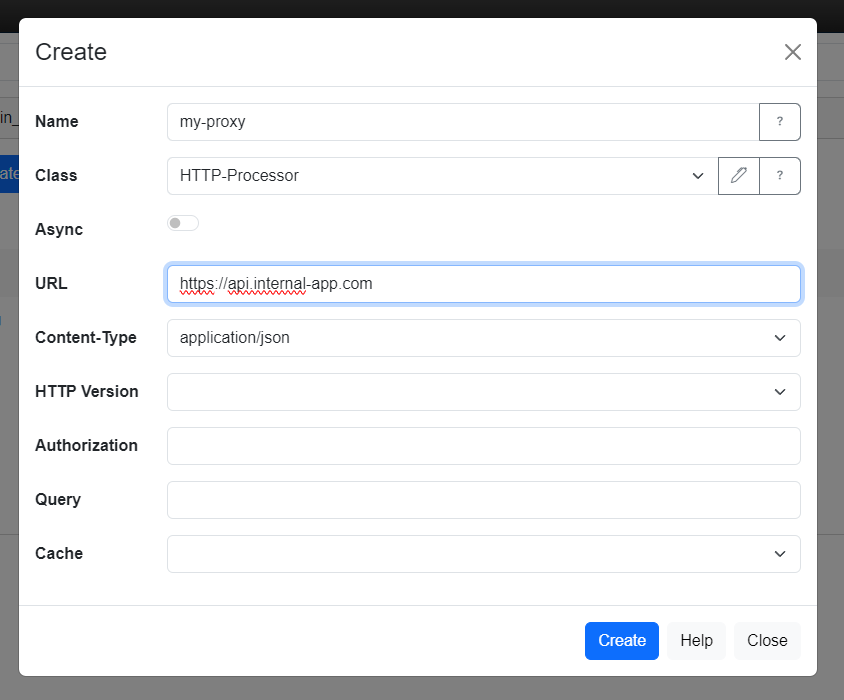Click into the Query input box
This screenshot has width=844, height=700.
click(x=483, y=500)
